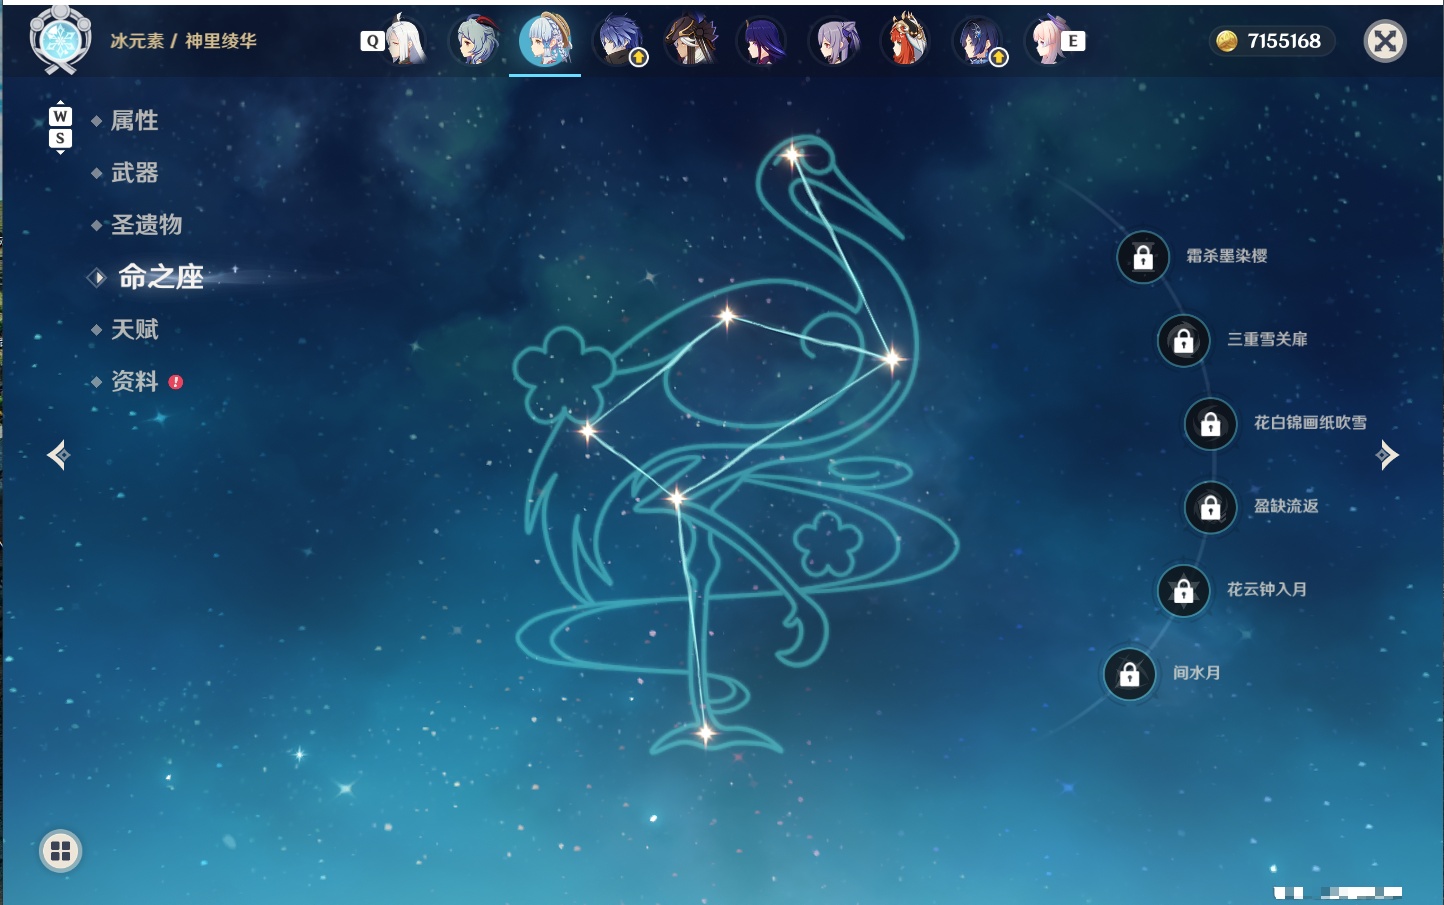The height and width of the screenshot is (905, 1444).
Task: Select the pink-haired character portrait
Action: [1047, 41]
